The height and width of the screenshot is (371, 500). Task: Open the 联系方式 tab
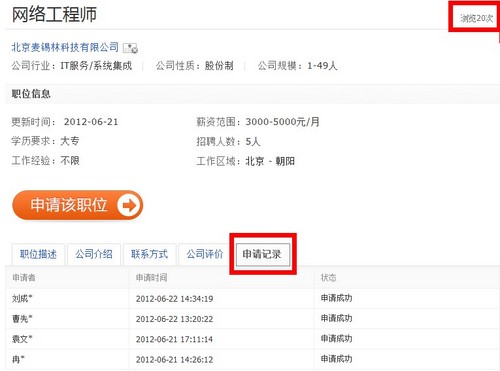coord(149,254)
